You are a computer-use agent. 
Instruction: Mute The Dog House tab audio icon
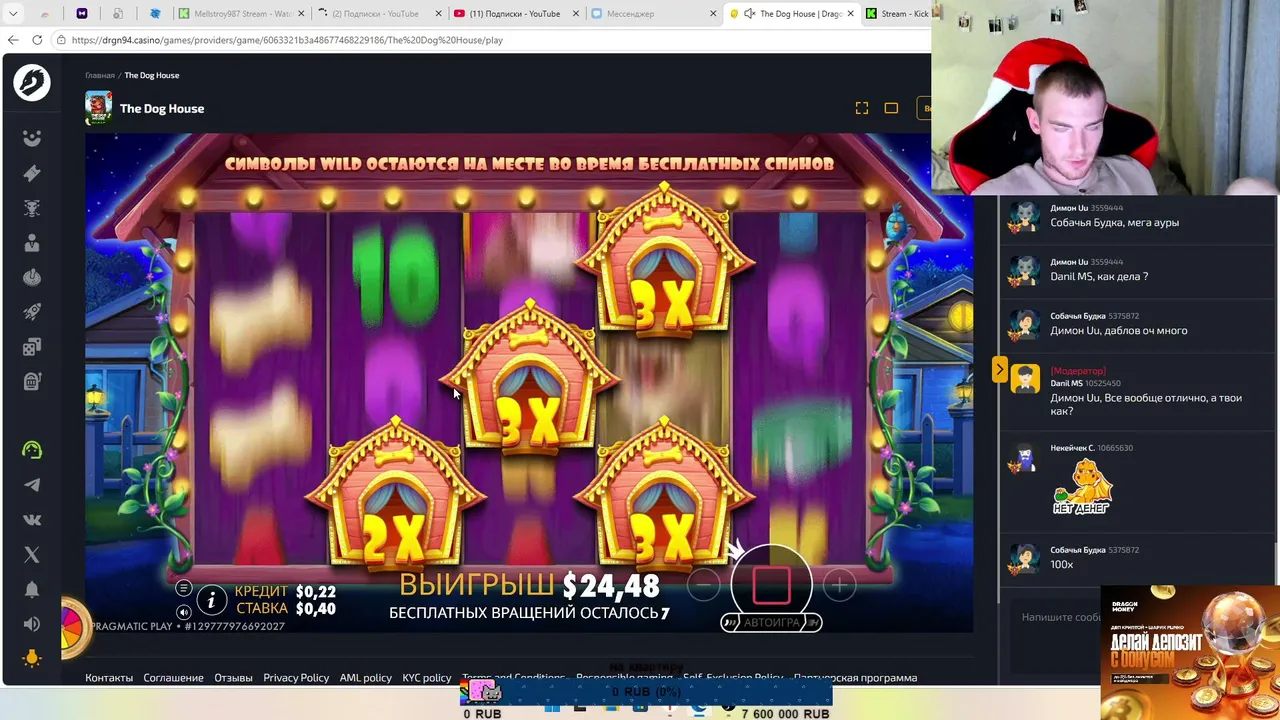749,14
